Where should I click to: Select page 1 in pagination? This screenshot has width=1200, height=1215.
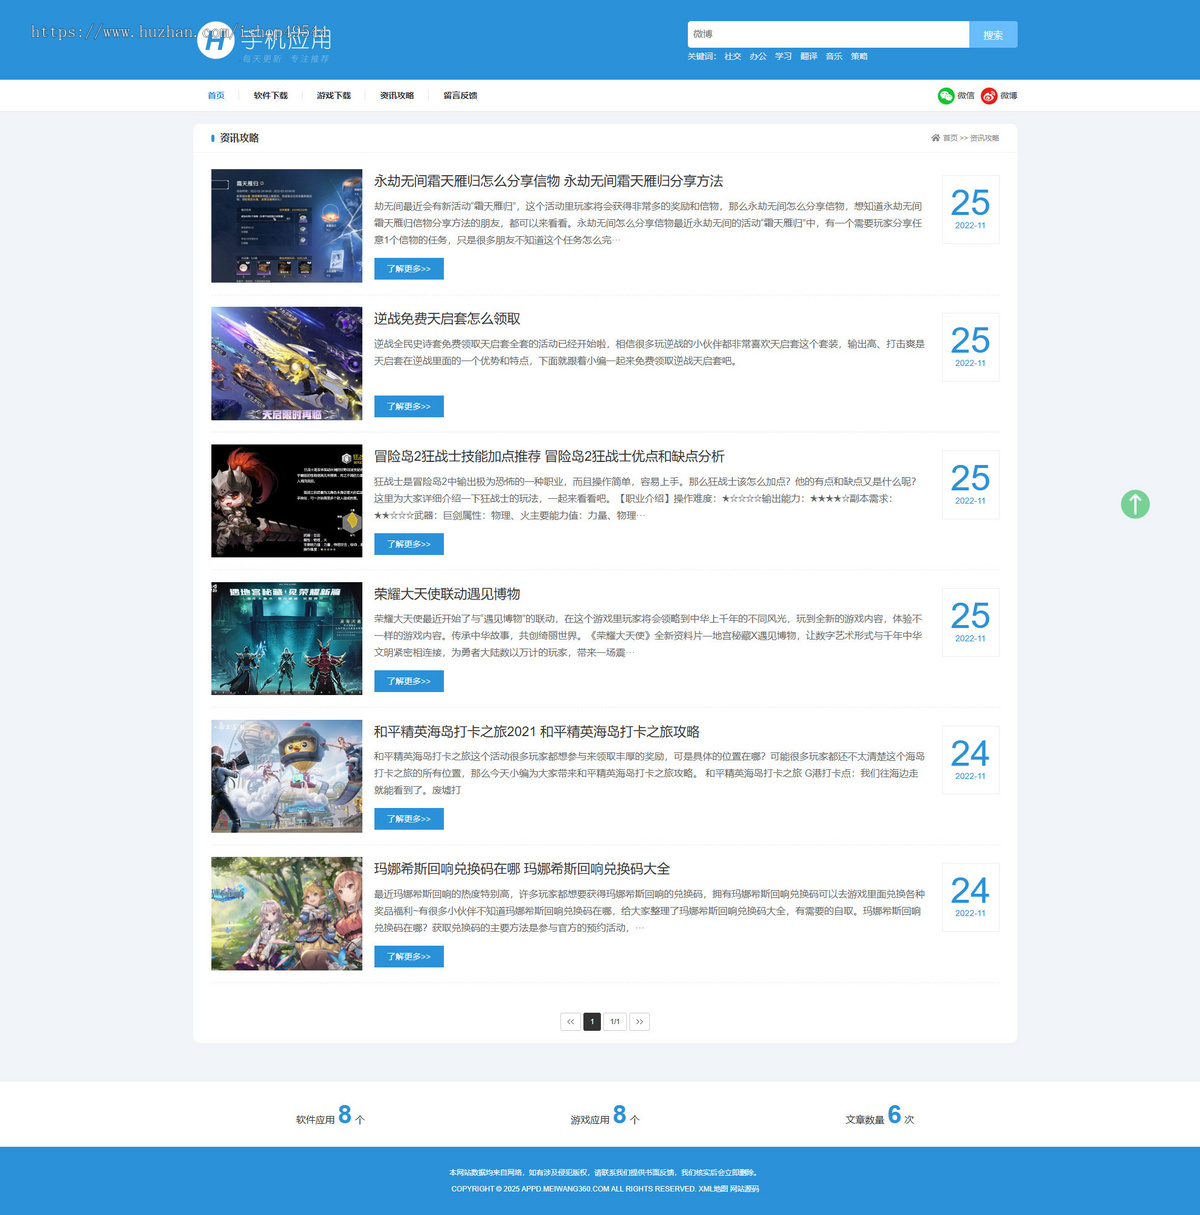pos(592,1022)
